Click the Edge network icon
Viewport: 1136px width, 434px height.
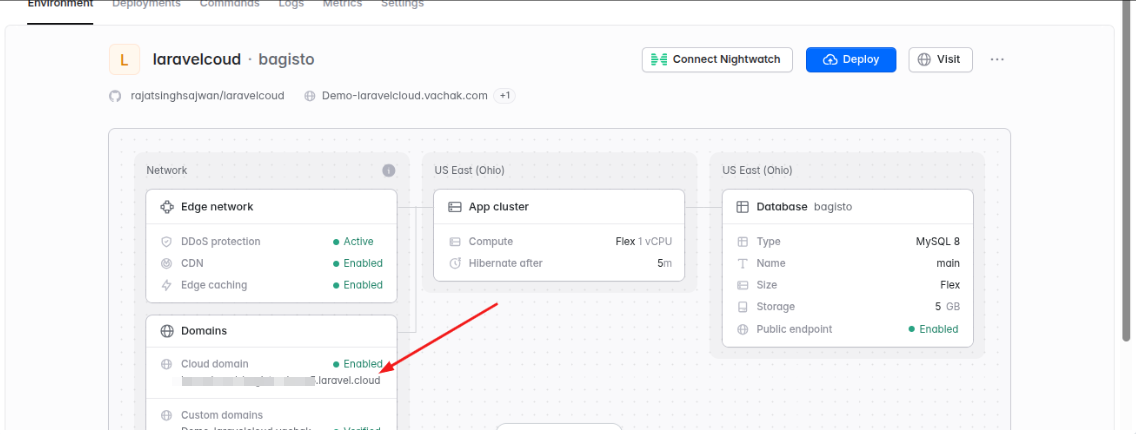coord(167,206)
